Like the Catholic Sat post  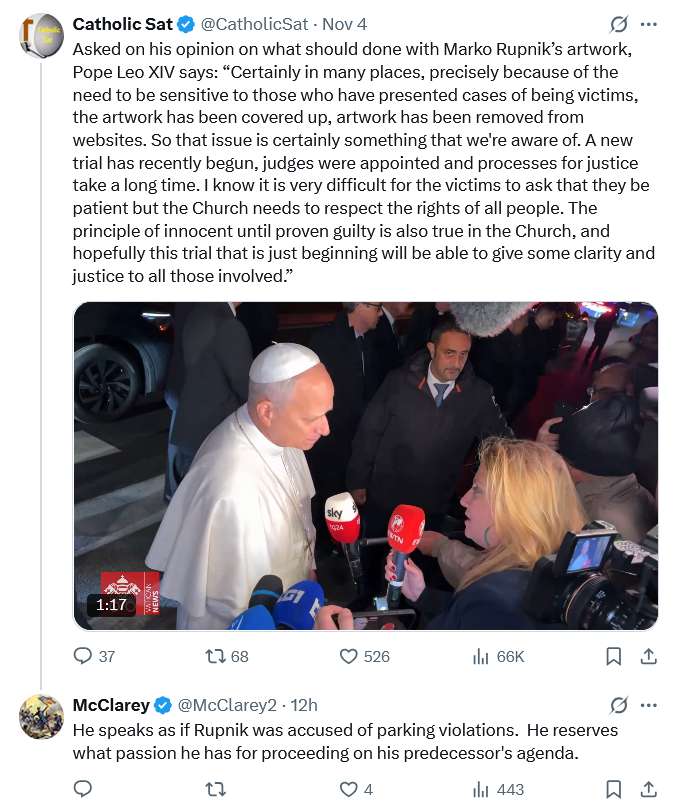point(349,657)
